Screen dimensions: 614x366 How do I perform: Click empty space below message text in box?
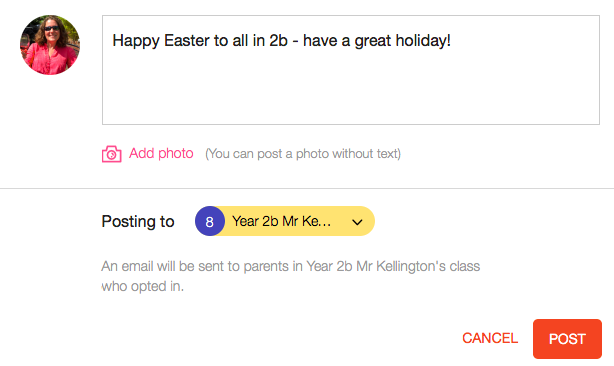[x=351, y=90]
